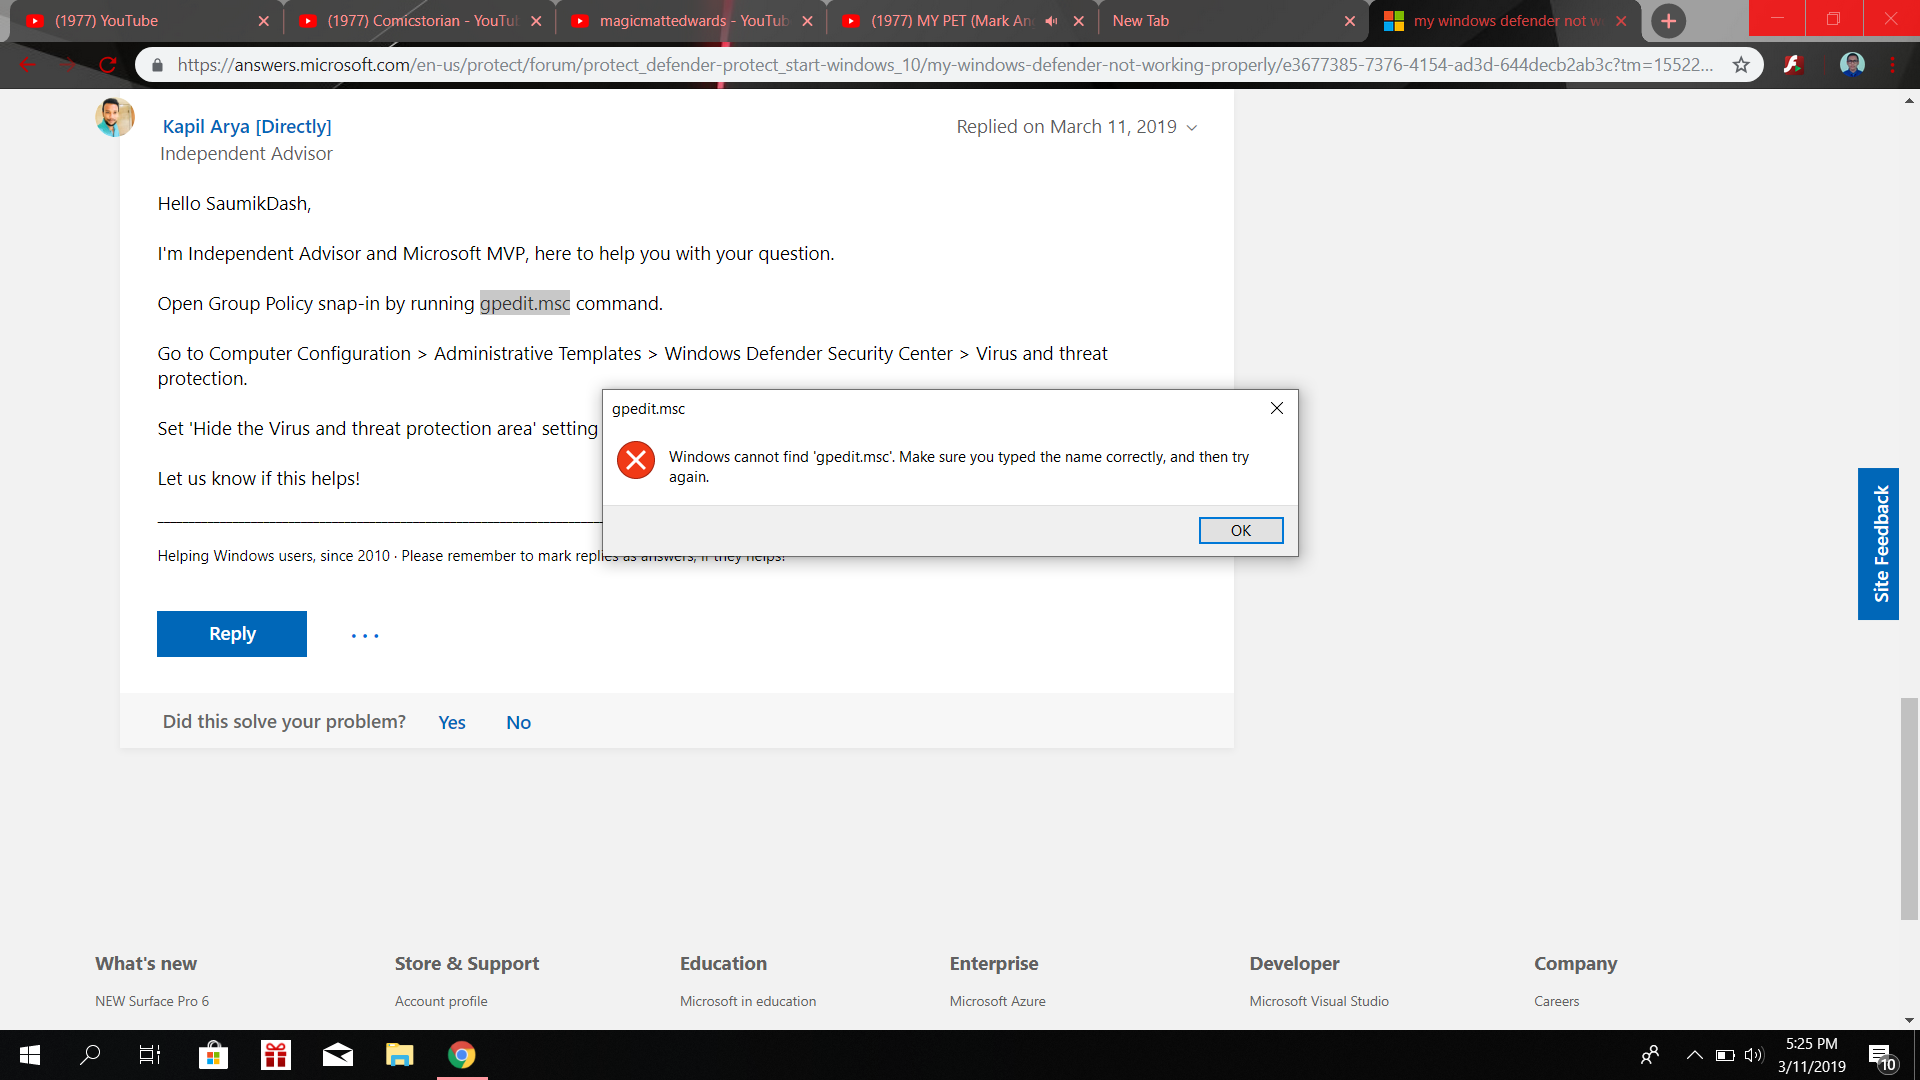
Task: Open the Chrome profile avatar icon
Action: tap(1852, 65)
